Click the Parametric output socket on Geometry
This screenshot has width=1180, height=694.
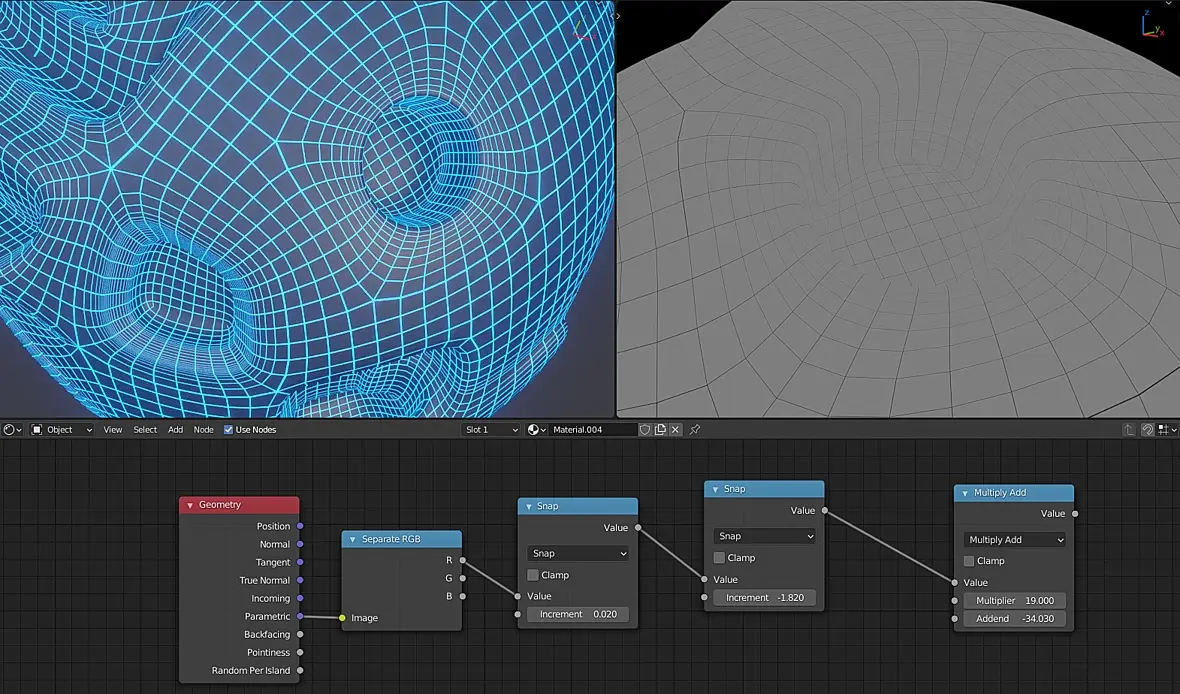[300, 616]
